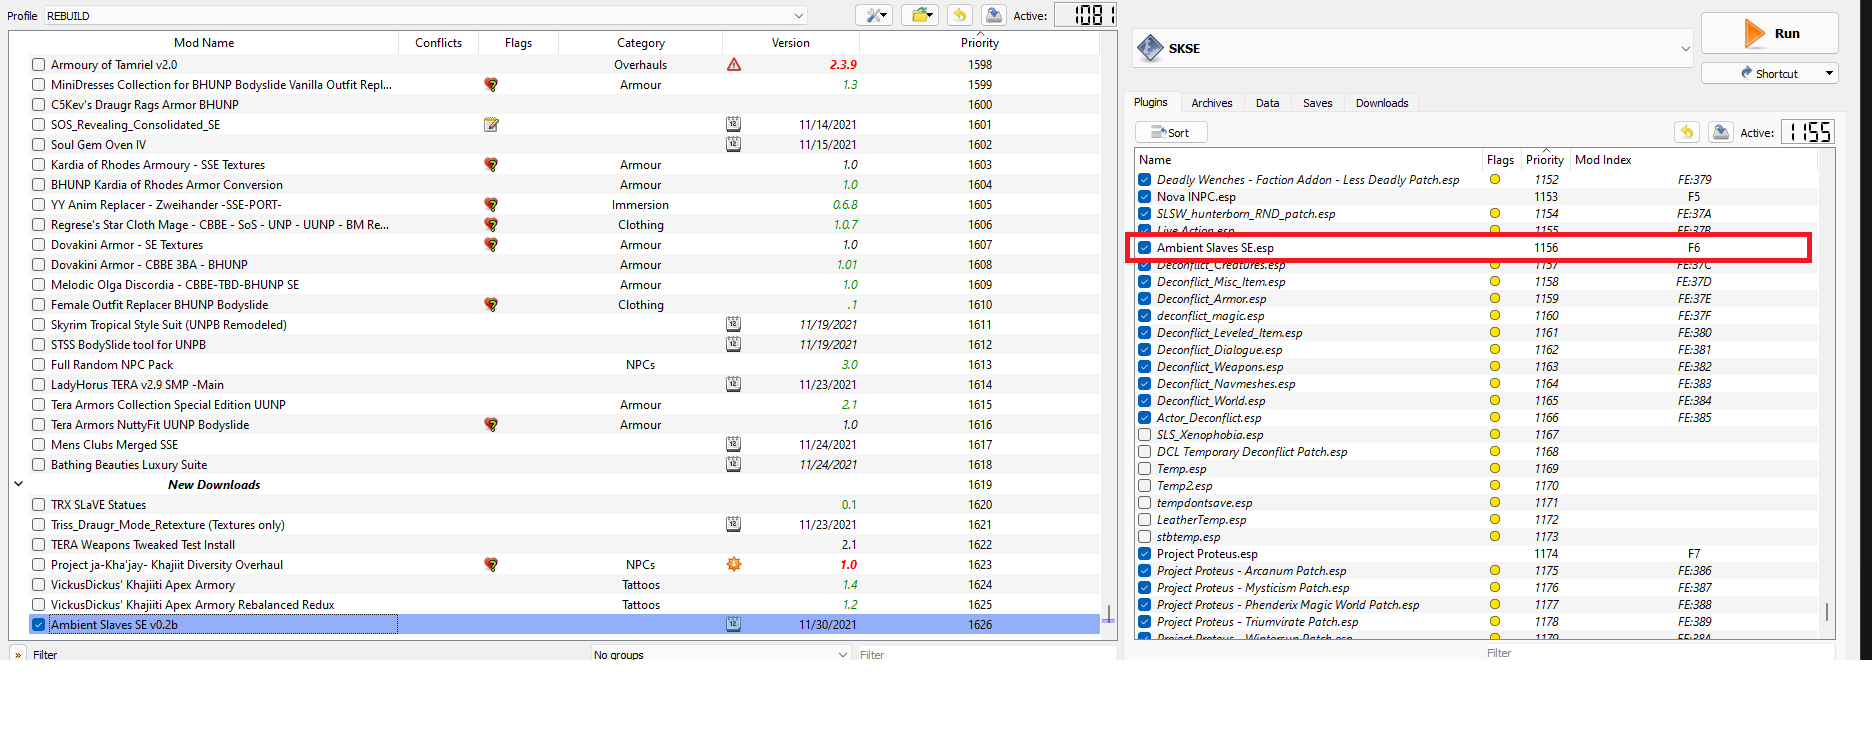Sort by Category column header

(640, 43)
